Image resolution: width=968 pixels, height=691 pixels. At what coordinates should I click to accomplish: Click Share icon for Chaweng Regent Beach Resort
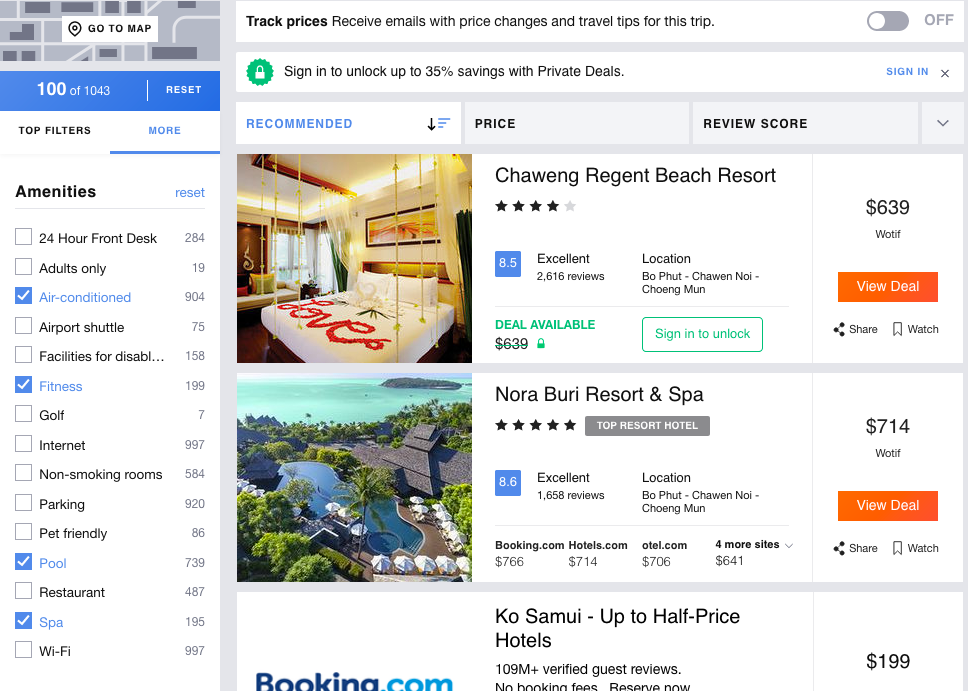tap(839, 329)
